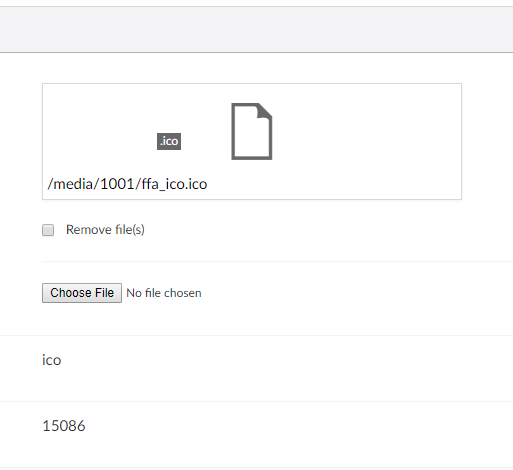
Task: Click the gray header bar at the top
Action: (256, 29)
